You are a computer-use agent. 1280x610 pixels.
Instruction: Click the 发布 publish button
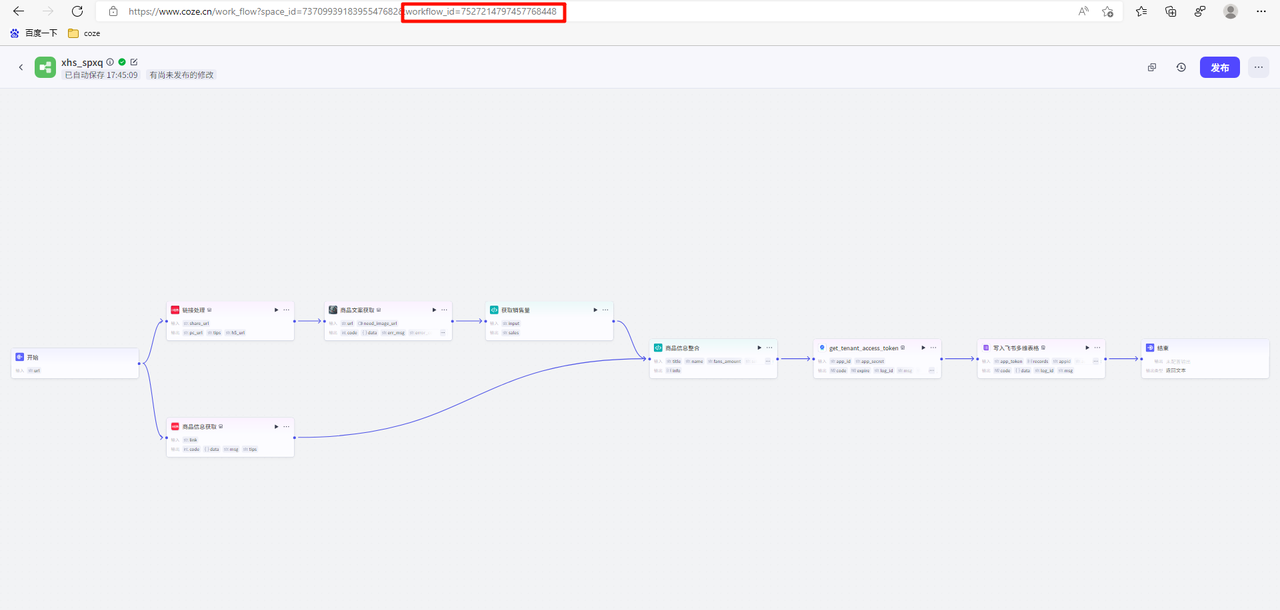pyautogui.click(x=1219, y=67)
